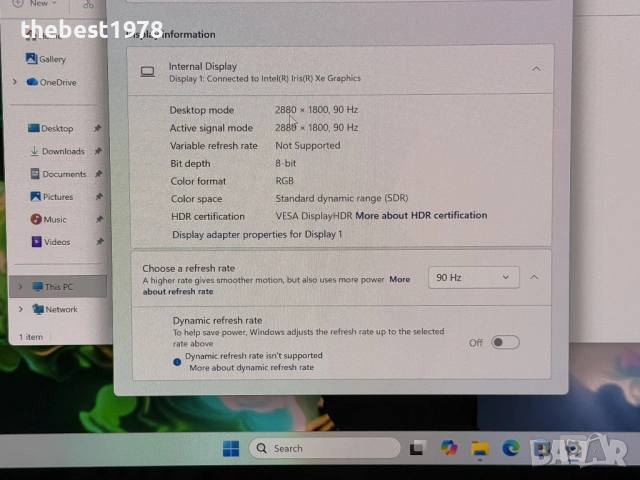Open File Explorer from the taskbar
Image resolution: width=640 pixels, height=480 pixels.
coord(480,448)
